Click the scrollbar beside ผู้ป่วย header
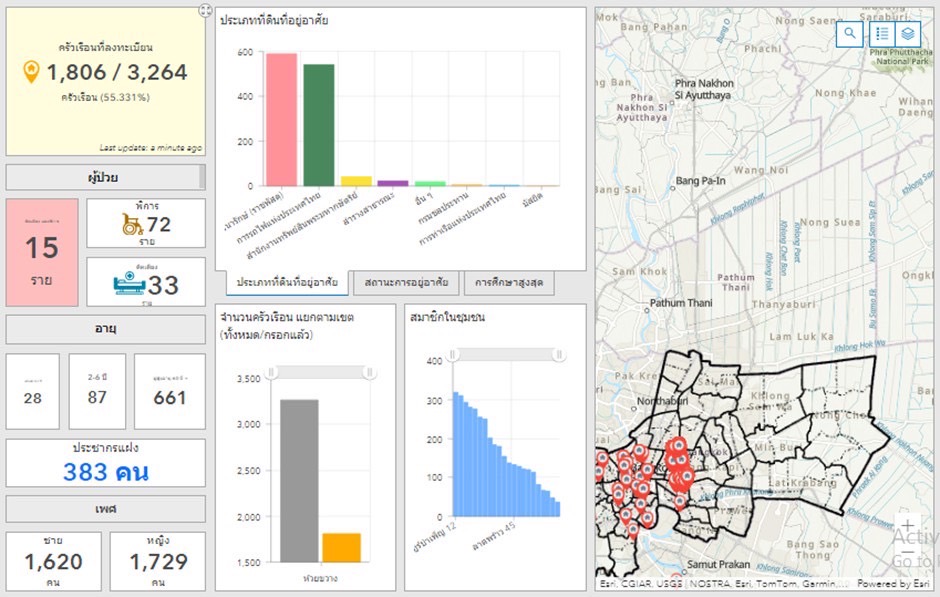The height and width of the screenshot is (597, 940). click(x=202, y=178)
